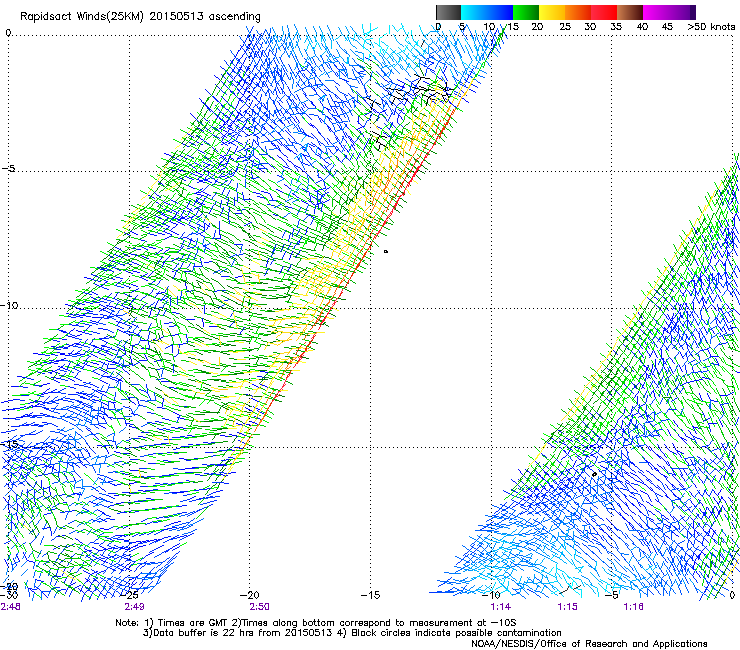The image size is (740, 650).
Task: Click the "Note: 1) Times are GMT" line
Action: tap(315, 623)
